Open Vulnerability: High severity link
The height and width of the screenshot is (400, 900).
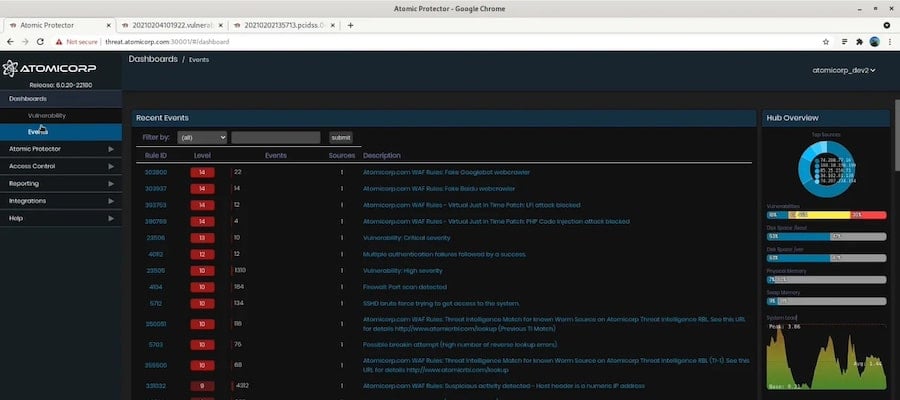[403, 270]
